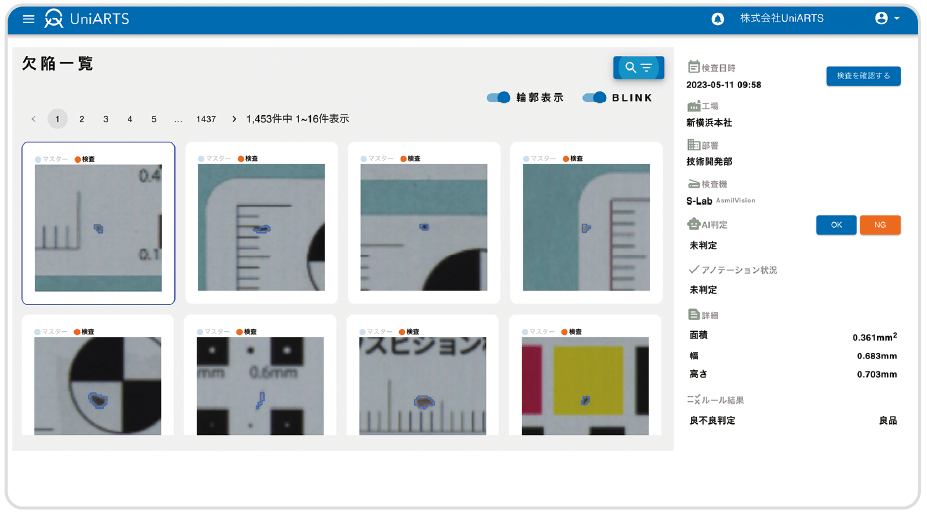This screenshot has width=927, height=512.
Task: Click the 技術開発部 department value
Action: click(x=709, y=161)
